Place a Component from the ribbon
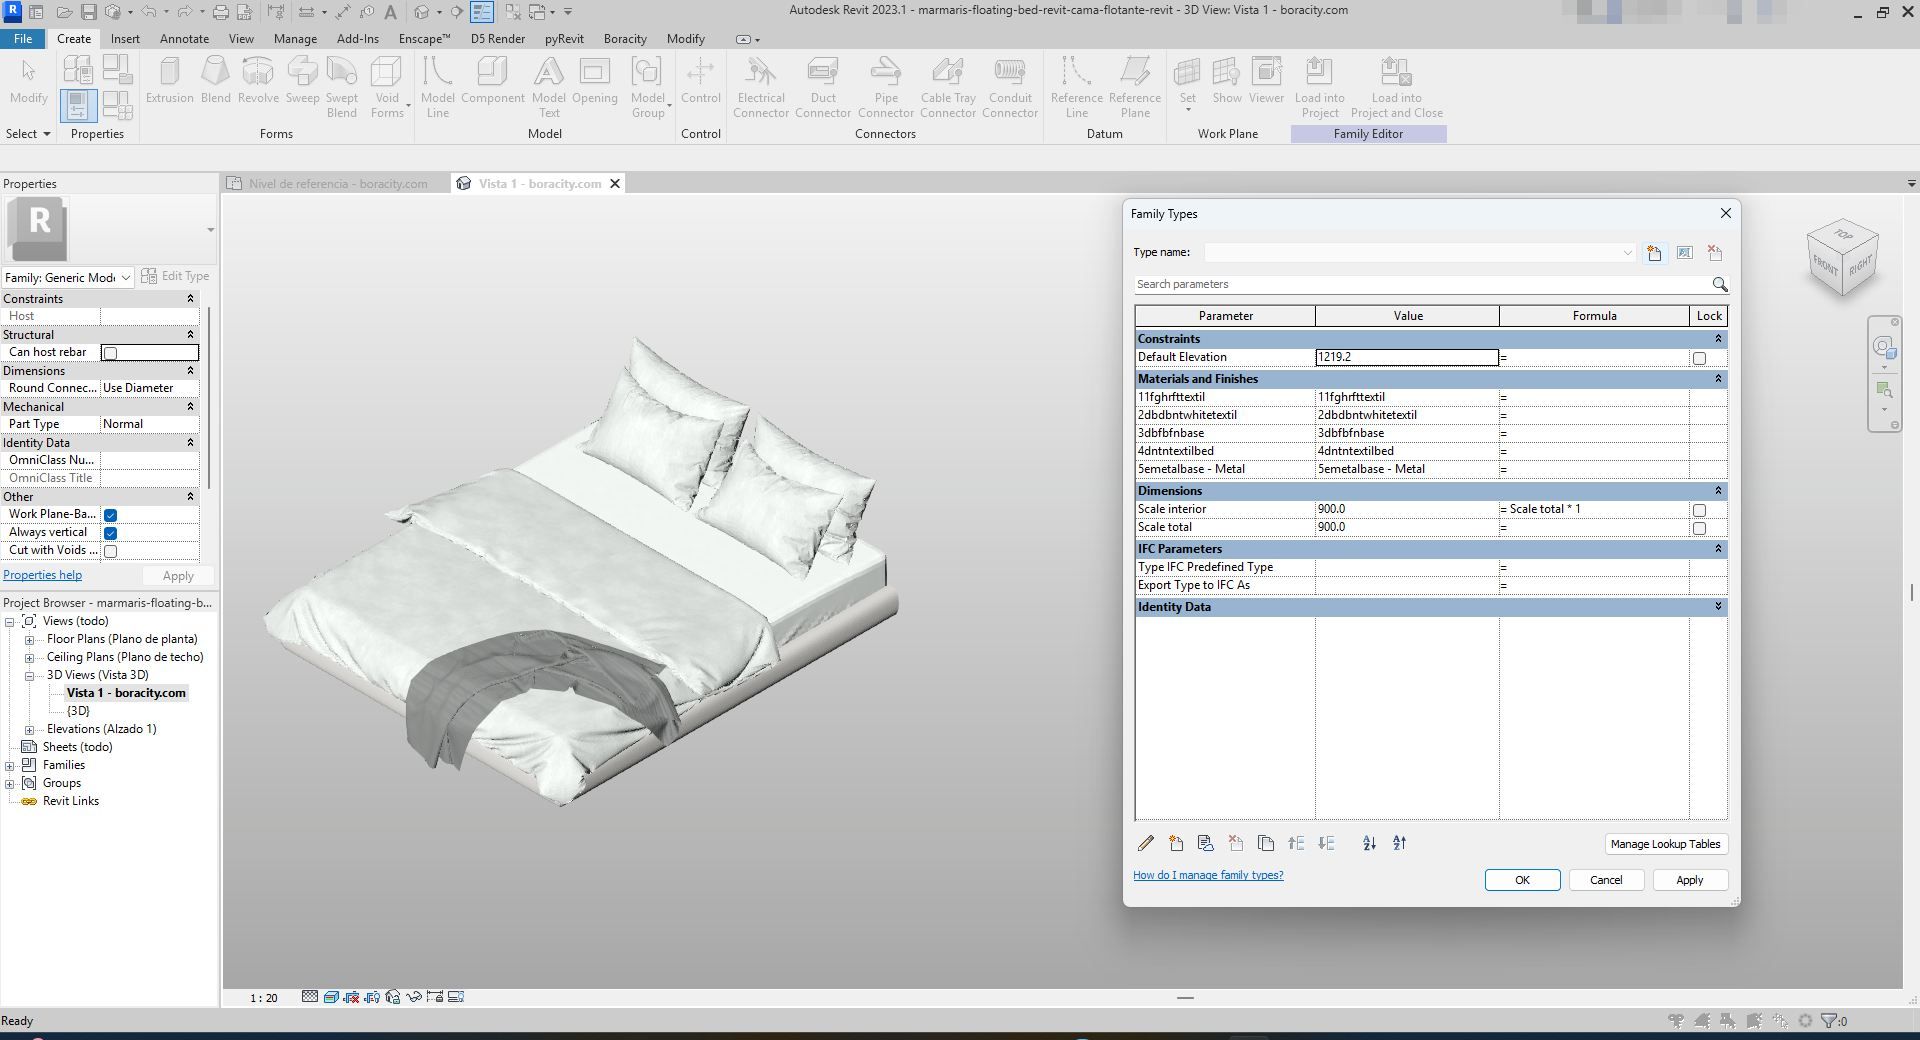 (x=493, y=80)
